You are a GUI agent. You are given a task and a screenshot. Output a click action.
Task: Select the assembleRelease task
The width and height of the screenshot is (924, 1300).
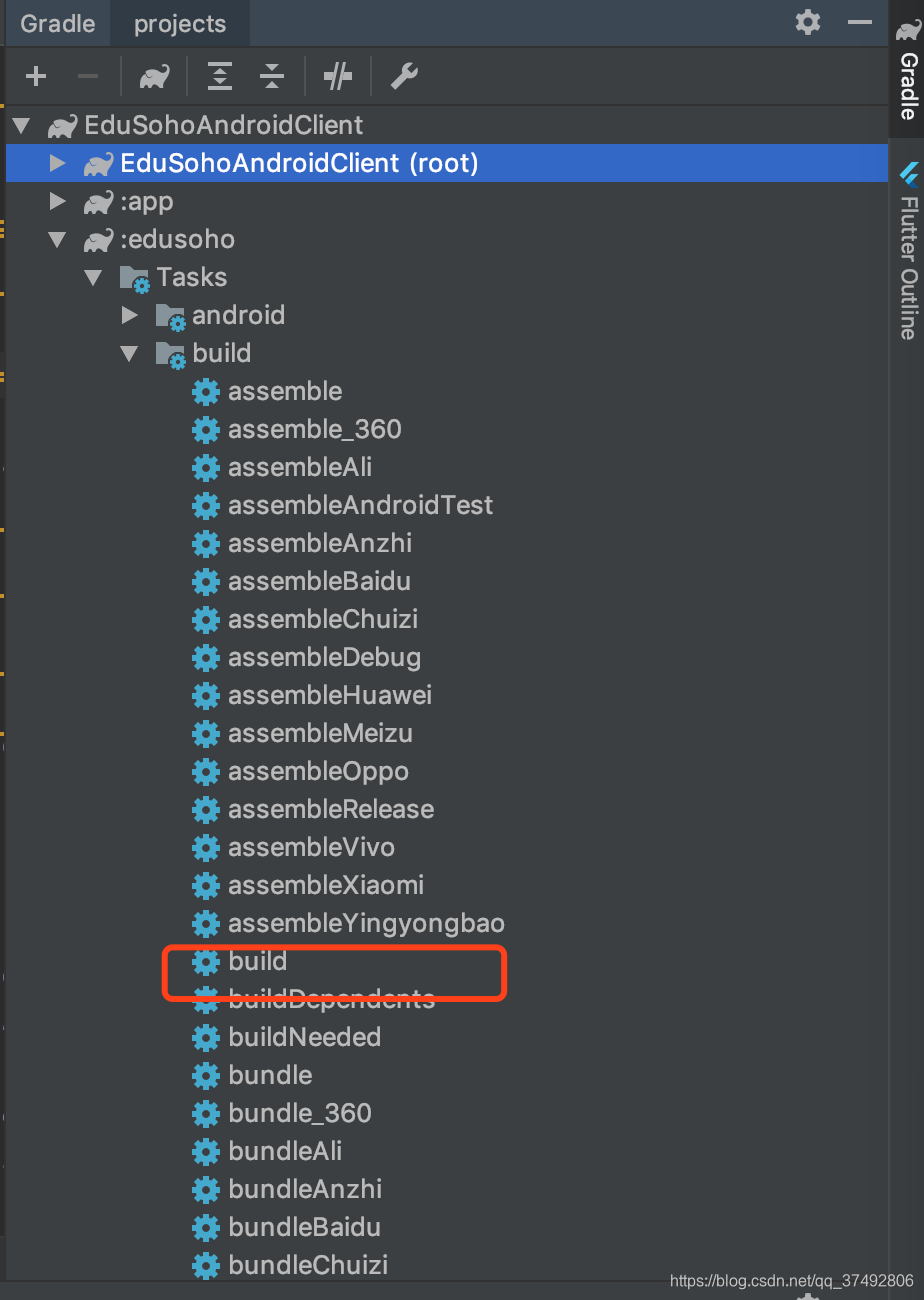click(331, 809)
